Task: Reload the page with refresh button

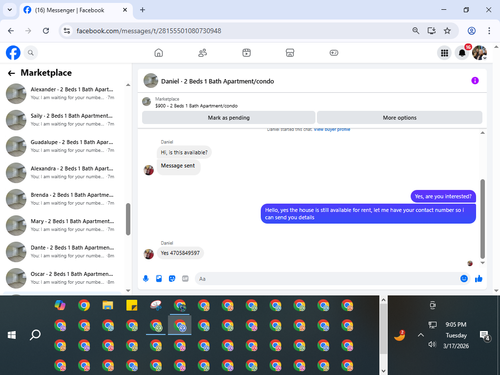Action: pyautogui.click(x=46, y=31)
